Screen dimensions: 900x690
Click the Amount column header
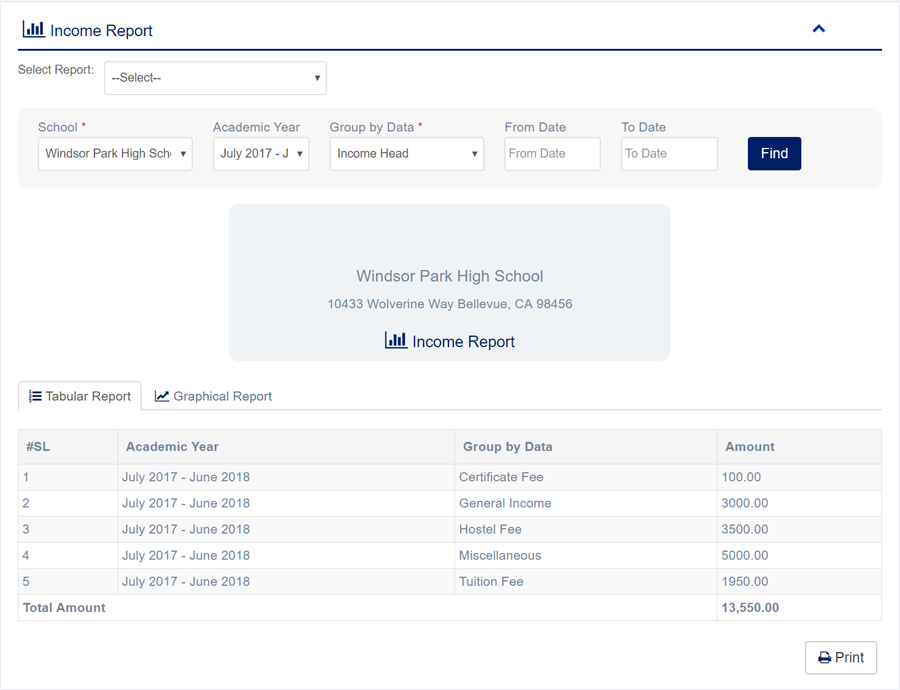(750, 447)
